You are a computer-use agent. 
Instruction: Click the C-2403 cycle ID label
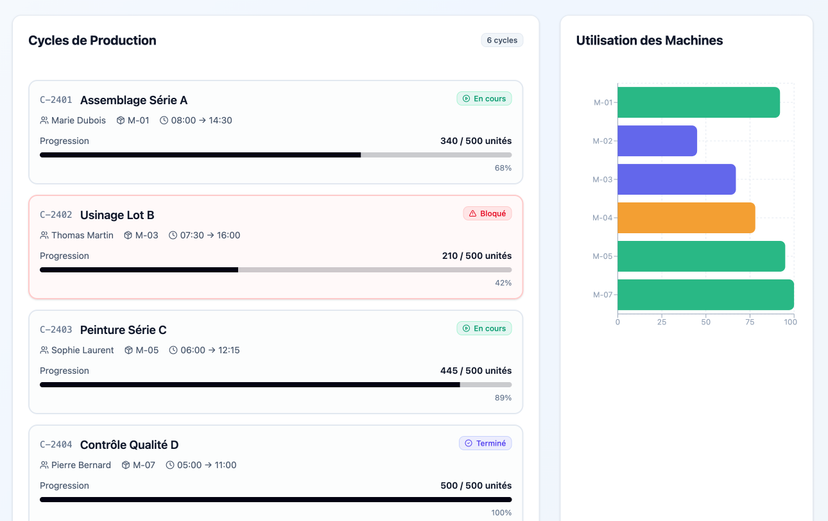tap(56, 330)
